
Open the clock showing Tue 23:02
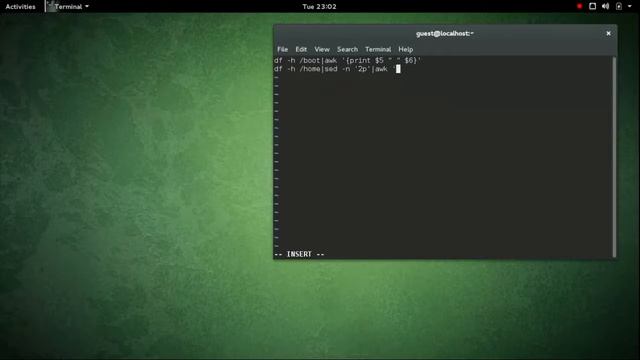coord(319,7)
